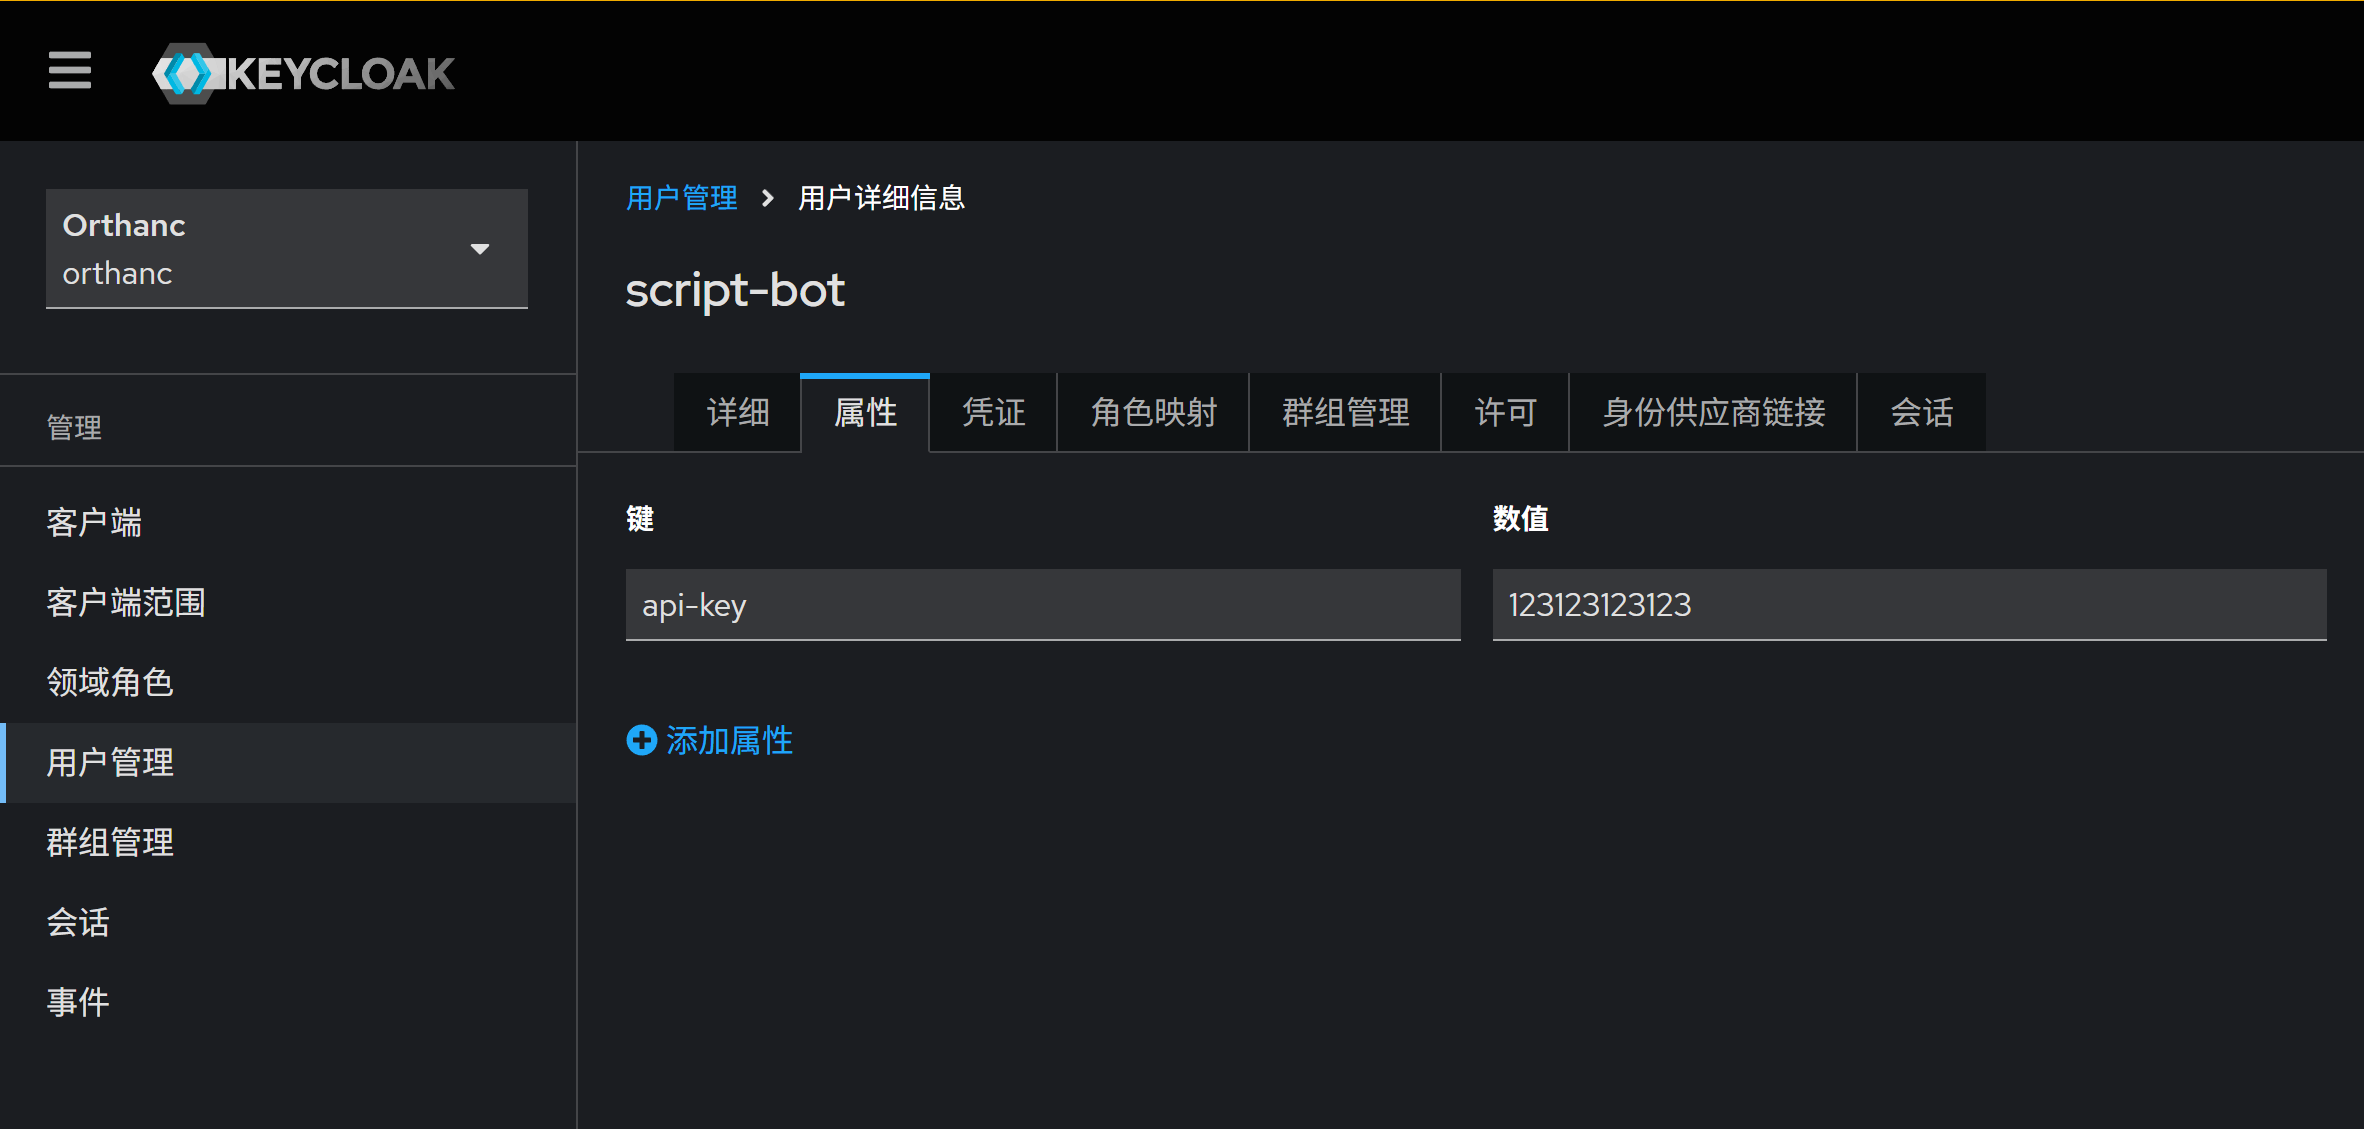Navigate to 领域角色 in sidebar
This screenshot has width=2364, height=1129.
110,682
